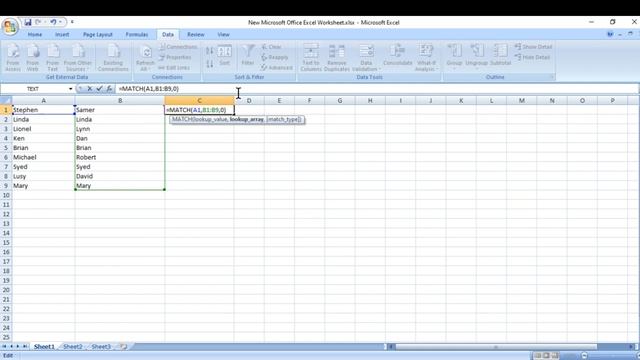The width and height of the screenshot is (640, 360).
Task: Switch to the Review tab
Action: [x=196, y=35]
